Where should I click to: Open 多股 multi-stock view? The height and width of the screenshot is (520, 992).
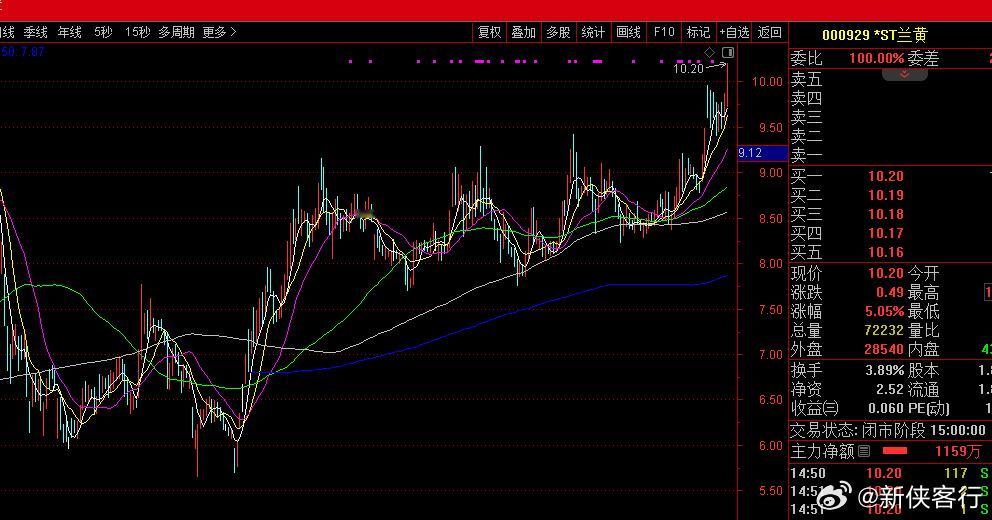click(559, 32)
